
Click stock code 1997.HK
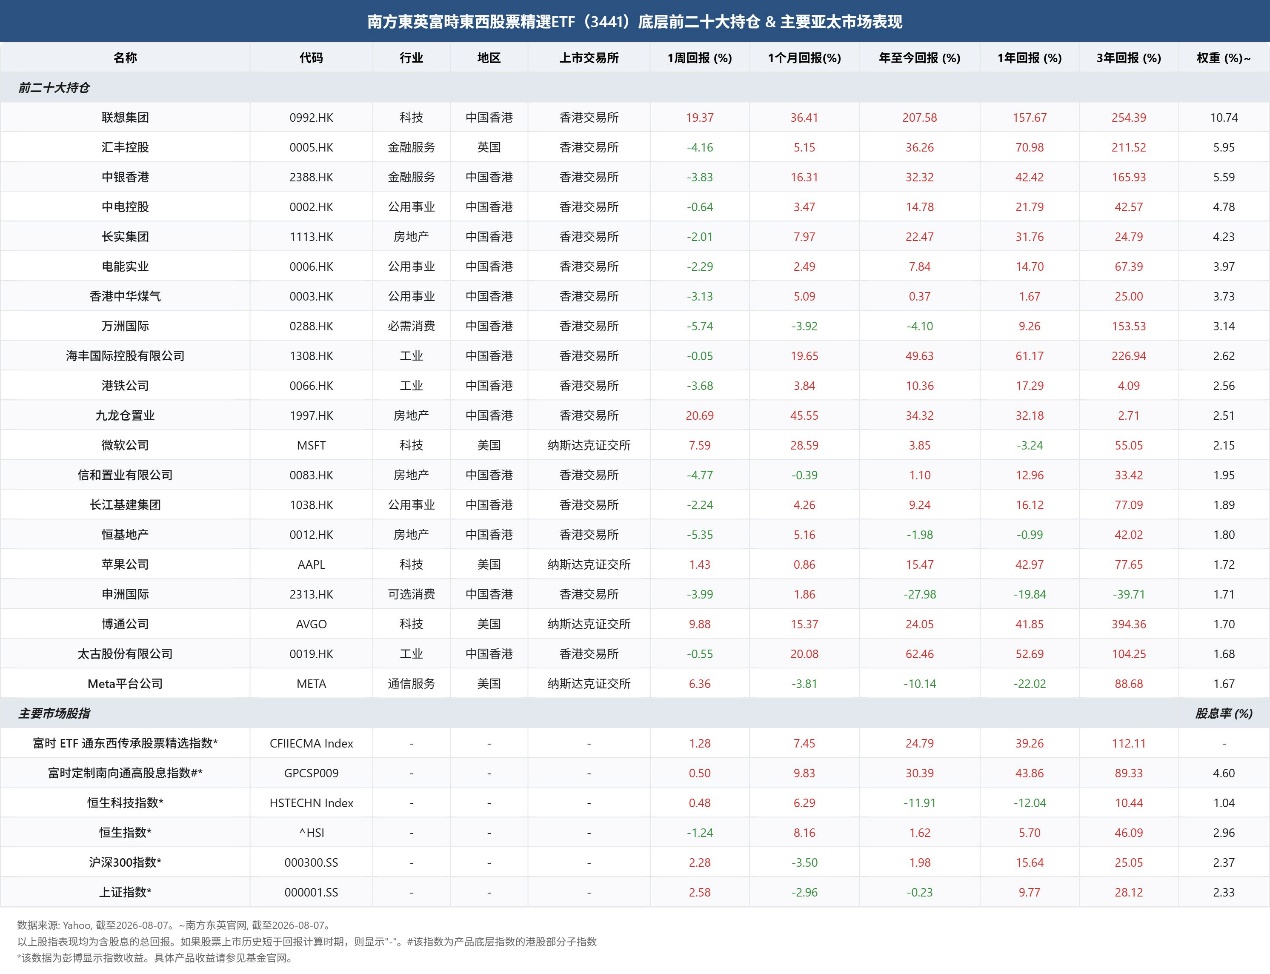pos(311,416)
